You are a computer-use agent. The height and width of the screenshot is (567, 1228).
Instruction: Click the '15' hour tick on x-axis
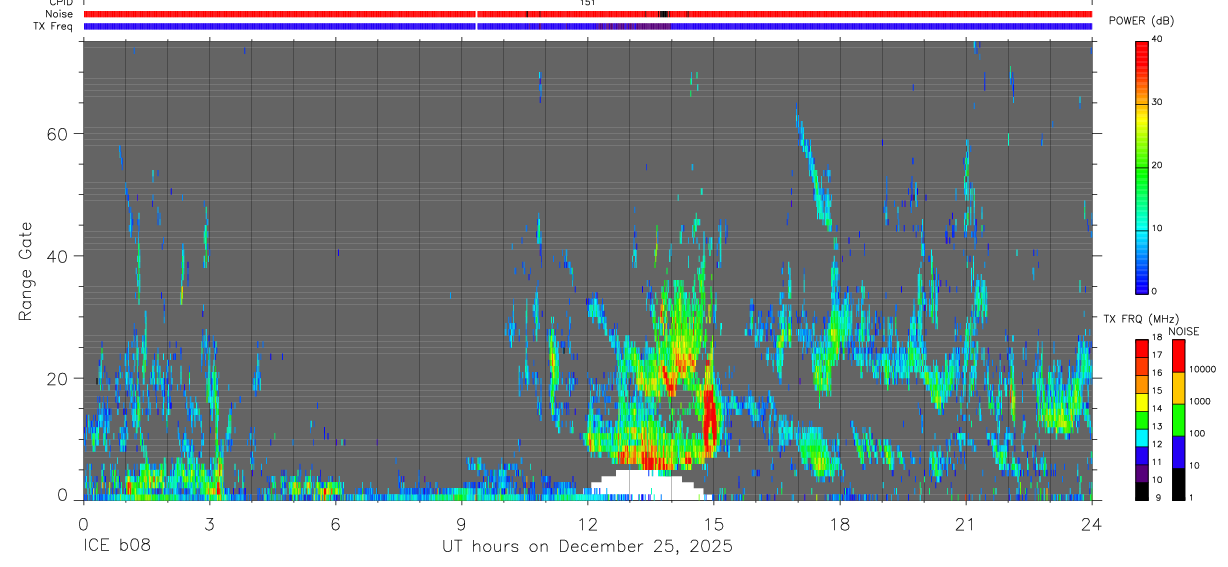[x=713, y=523]
